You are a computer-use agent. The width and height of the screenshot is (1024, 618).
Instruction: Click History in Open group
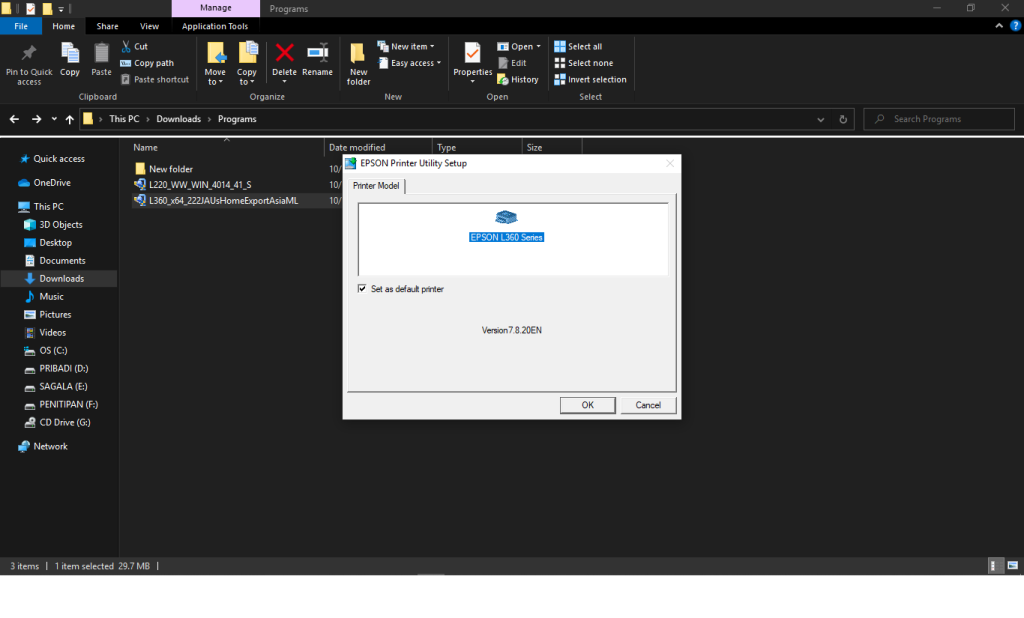(x=518, y=79)
